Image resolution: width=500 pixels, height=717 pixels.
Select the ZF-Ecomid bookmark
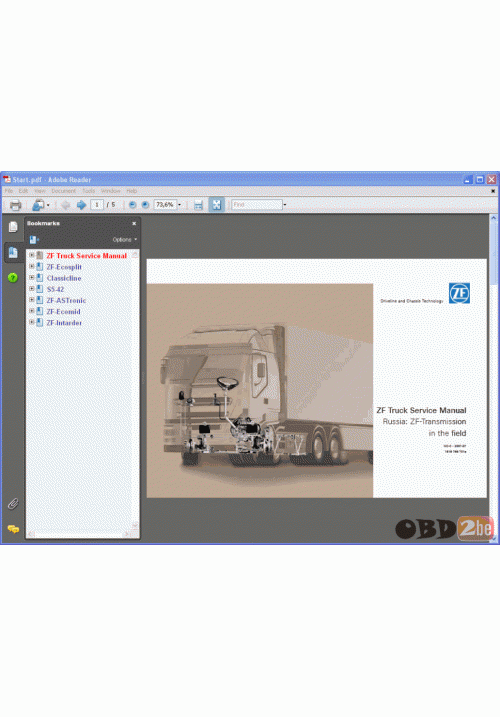pos(64,311)
